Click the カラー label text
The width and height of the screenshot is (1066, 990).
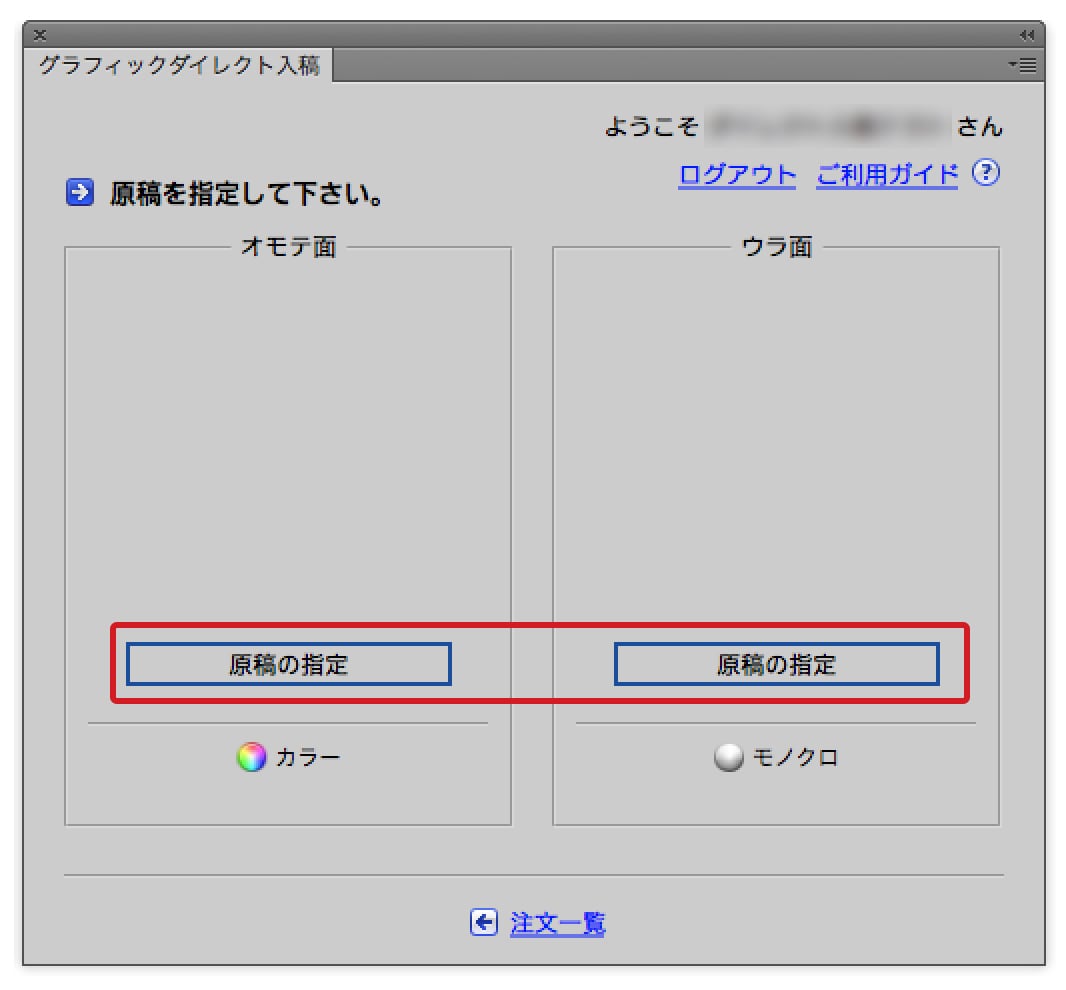pyautogui.click(x=308, y=758)
